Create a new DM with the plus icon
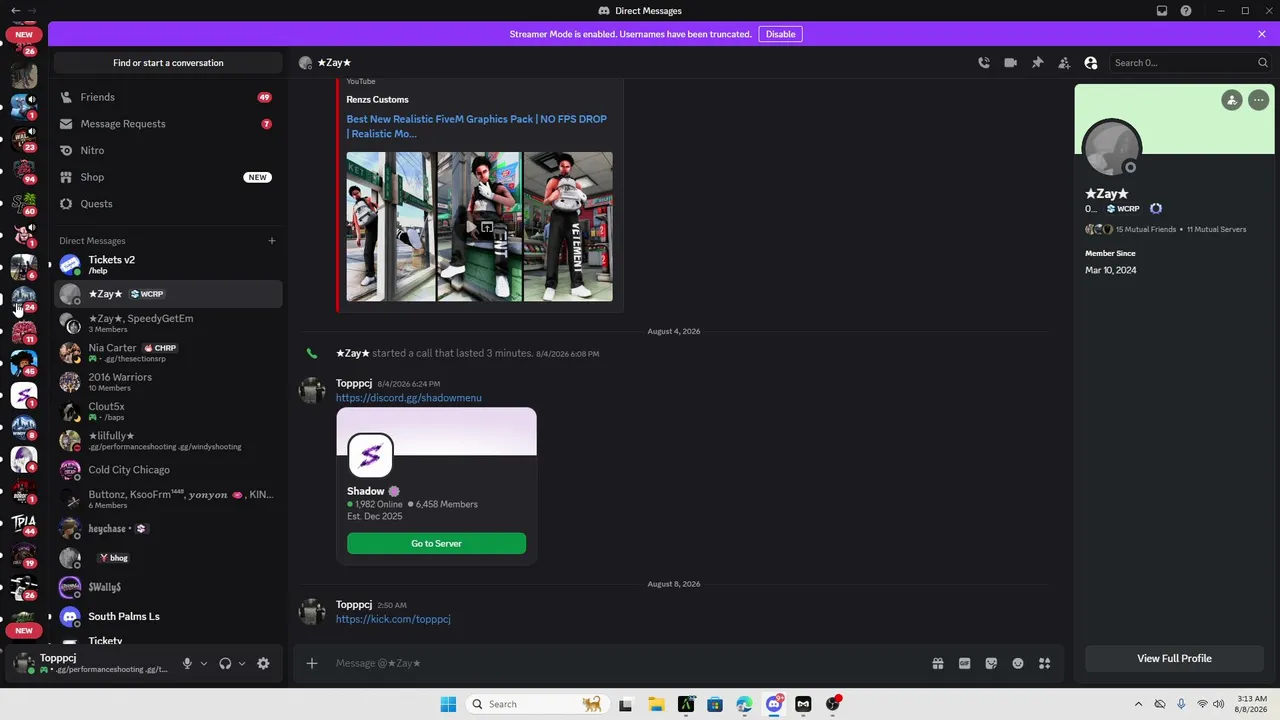1280x720 pixels. tap(271, 241)
